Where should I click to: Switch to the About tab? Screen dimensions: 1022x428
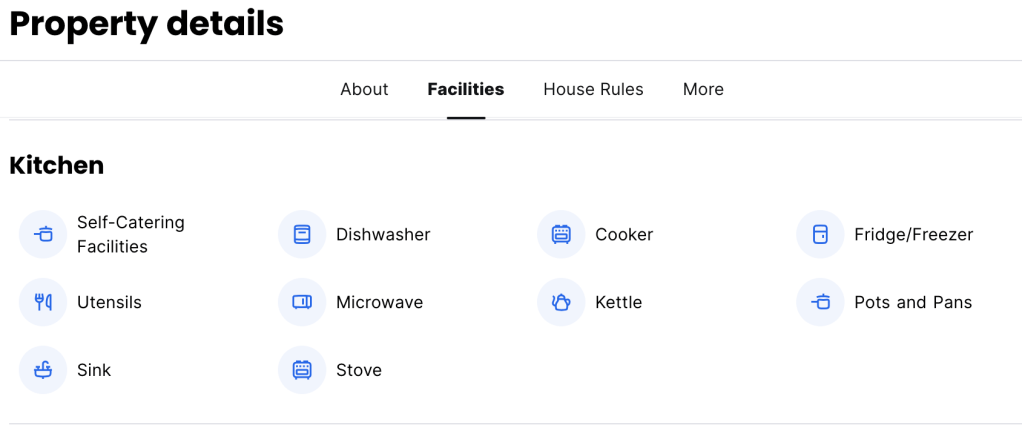point(364,89)
